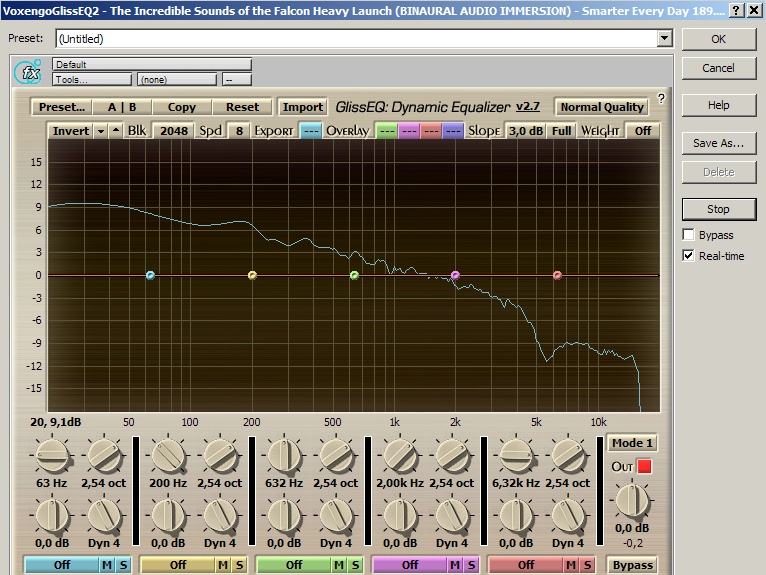Click the cyan band 63 Hz node
This screenshot has width=766, height=575.
150,276
